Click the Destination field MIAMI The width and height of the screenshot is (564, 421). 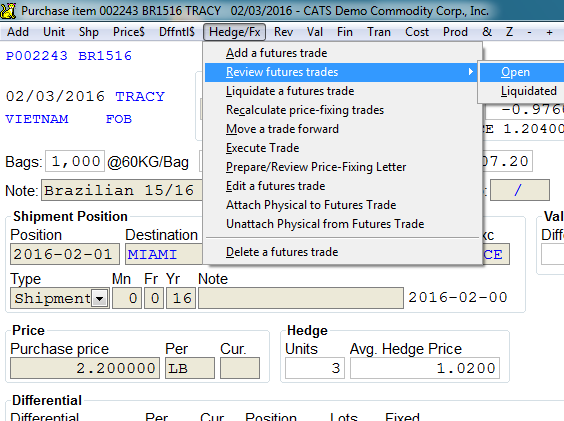tap(164, 254)
